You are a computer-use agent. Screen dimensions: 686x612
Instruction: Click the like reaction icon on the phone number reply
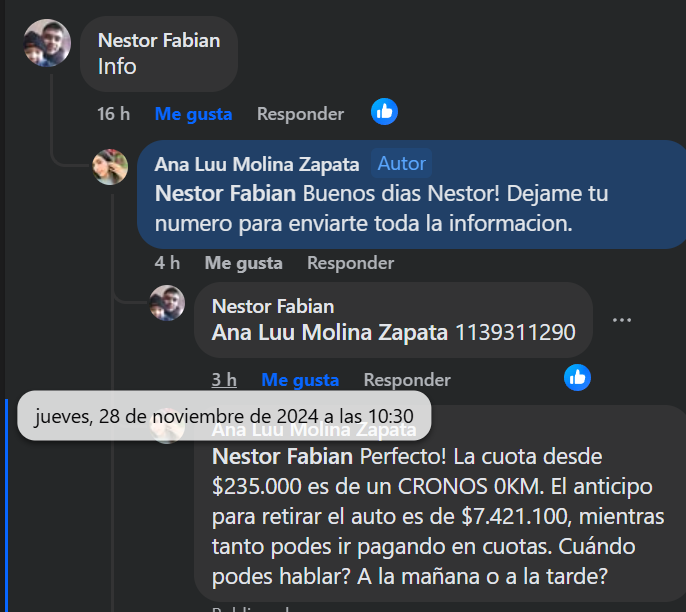pos(577,377)
